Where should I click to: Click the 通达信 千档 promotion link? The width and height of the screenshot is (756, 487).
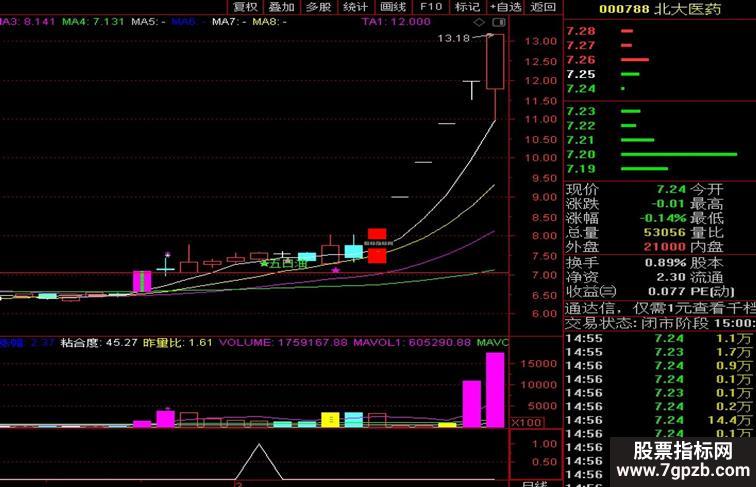660,308
